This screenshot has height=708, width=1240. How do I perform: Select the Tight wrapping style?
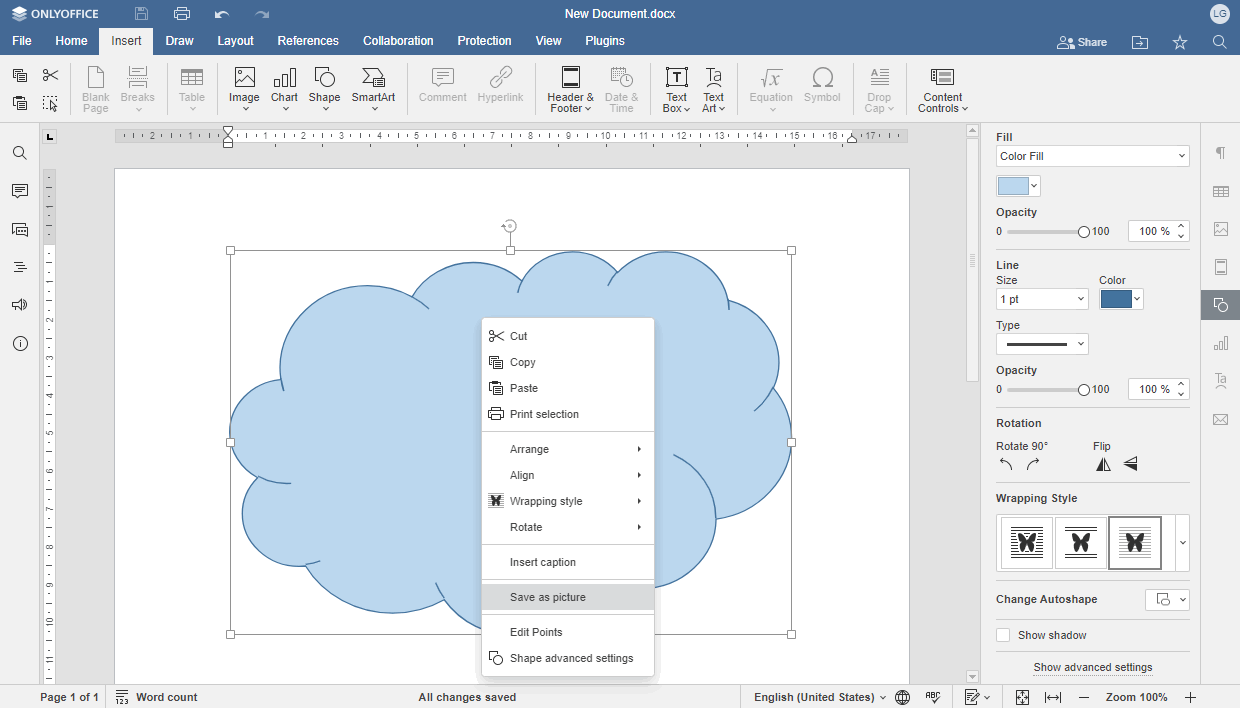point(1081,542)
